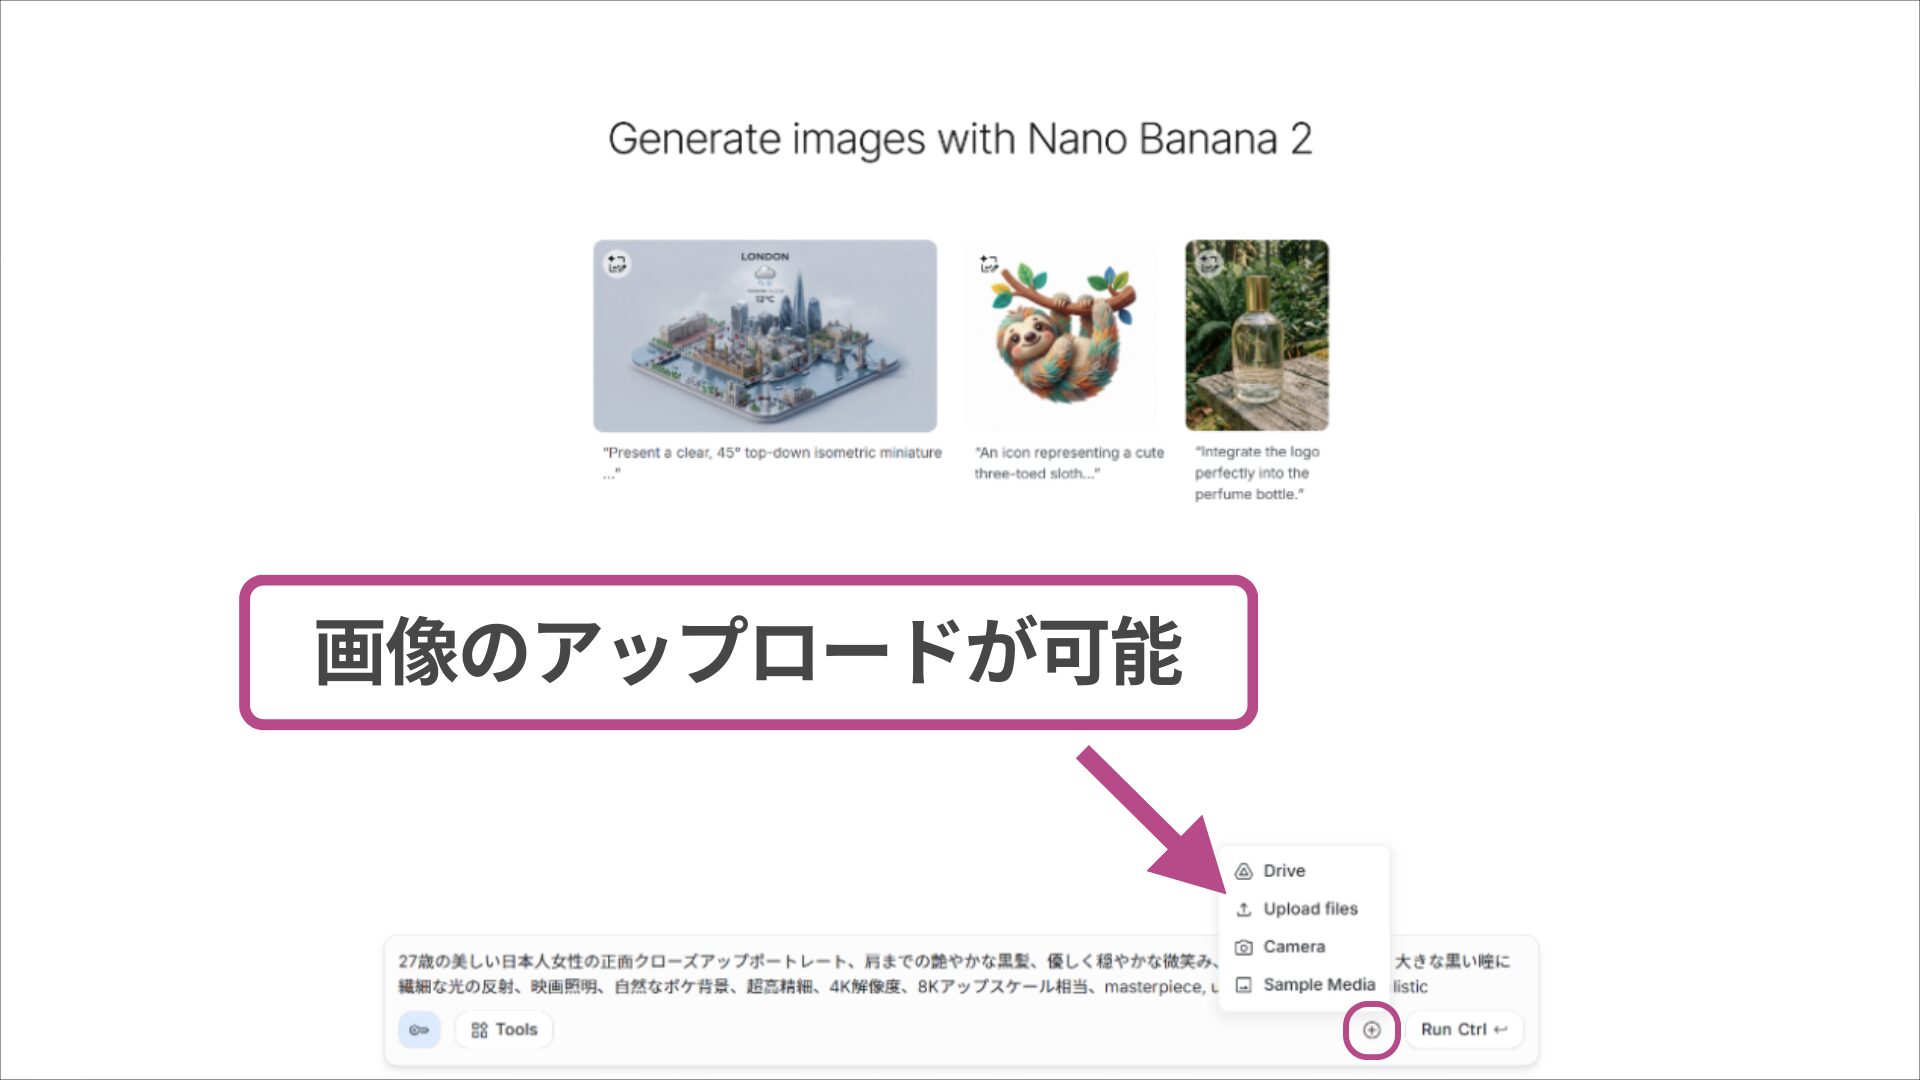This screenshot has width=1920, height=1080.
Task: Click the grid icon on the Tools button
Action: (480, 1029)
